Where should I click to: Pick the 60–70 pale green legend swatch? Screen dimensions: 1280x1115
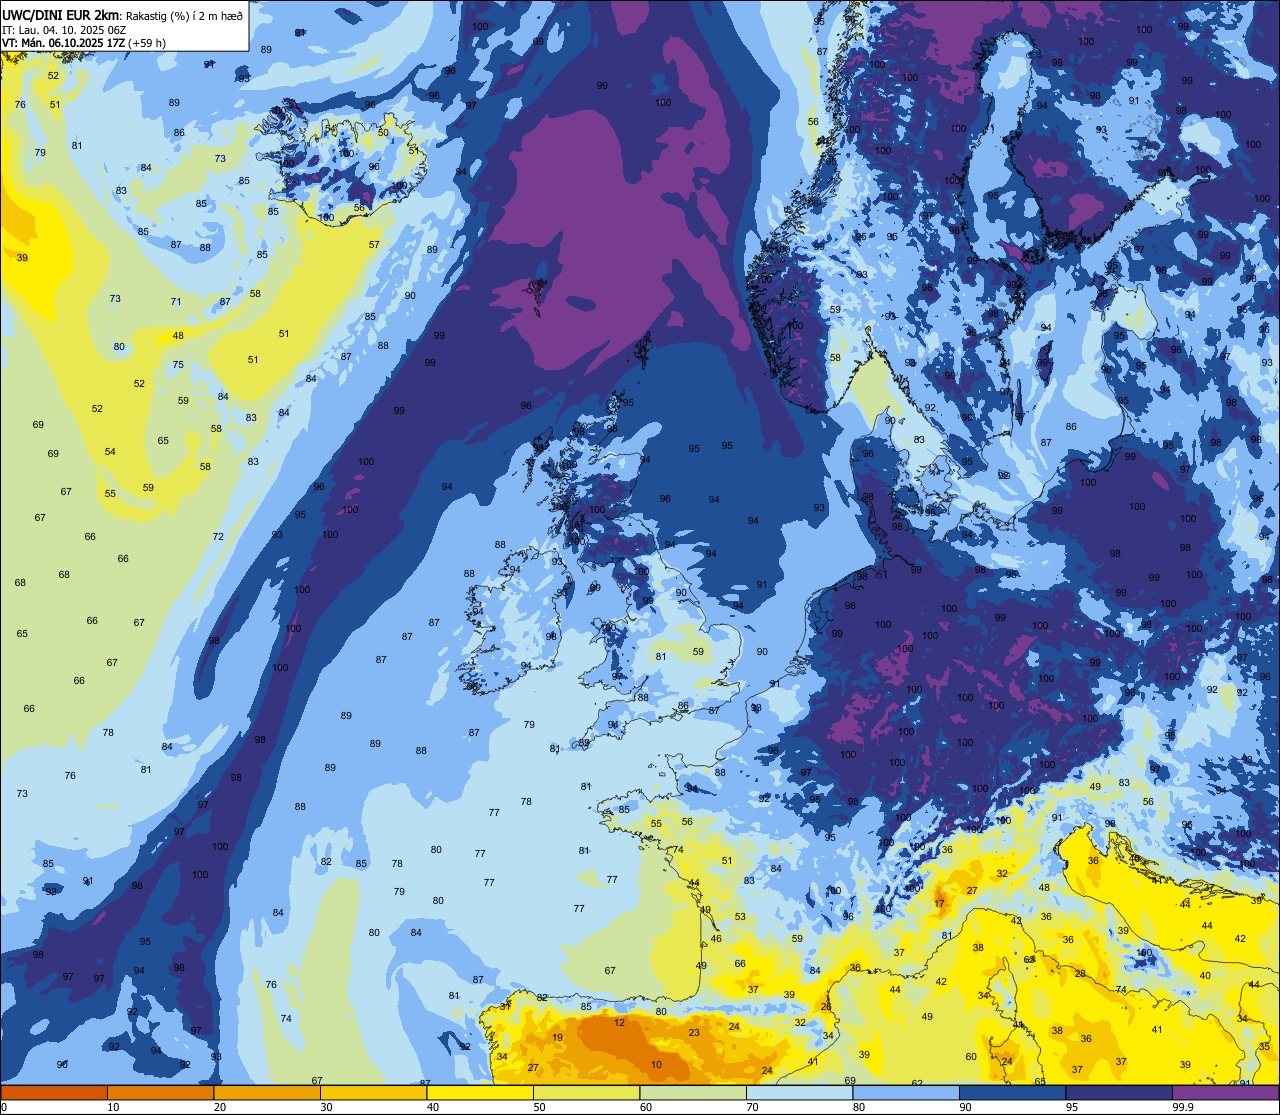point(692,1092)
